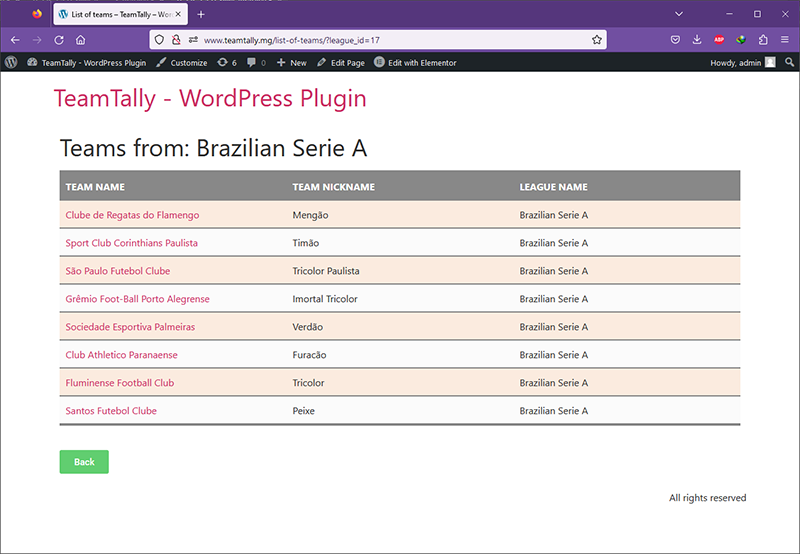Open Grêmio Foot-Ball Porto Alegrense link

pyautogui.click(x=137, y=299)
